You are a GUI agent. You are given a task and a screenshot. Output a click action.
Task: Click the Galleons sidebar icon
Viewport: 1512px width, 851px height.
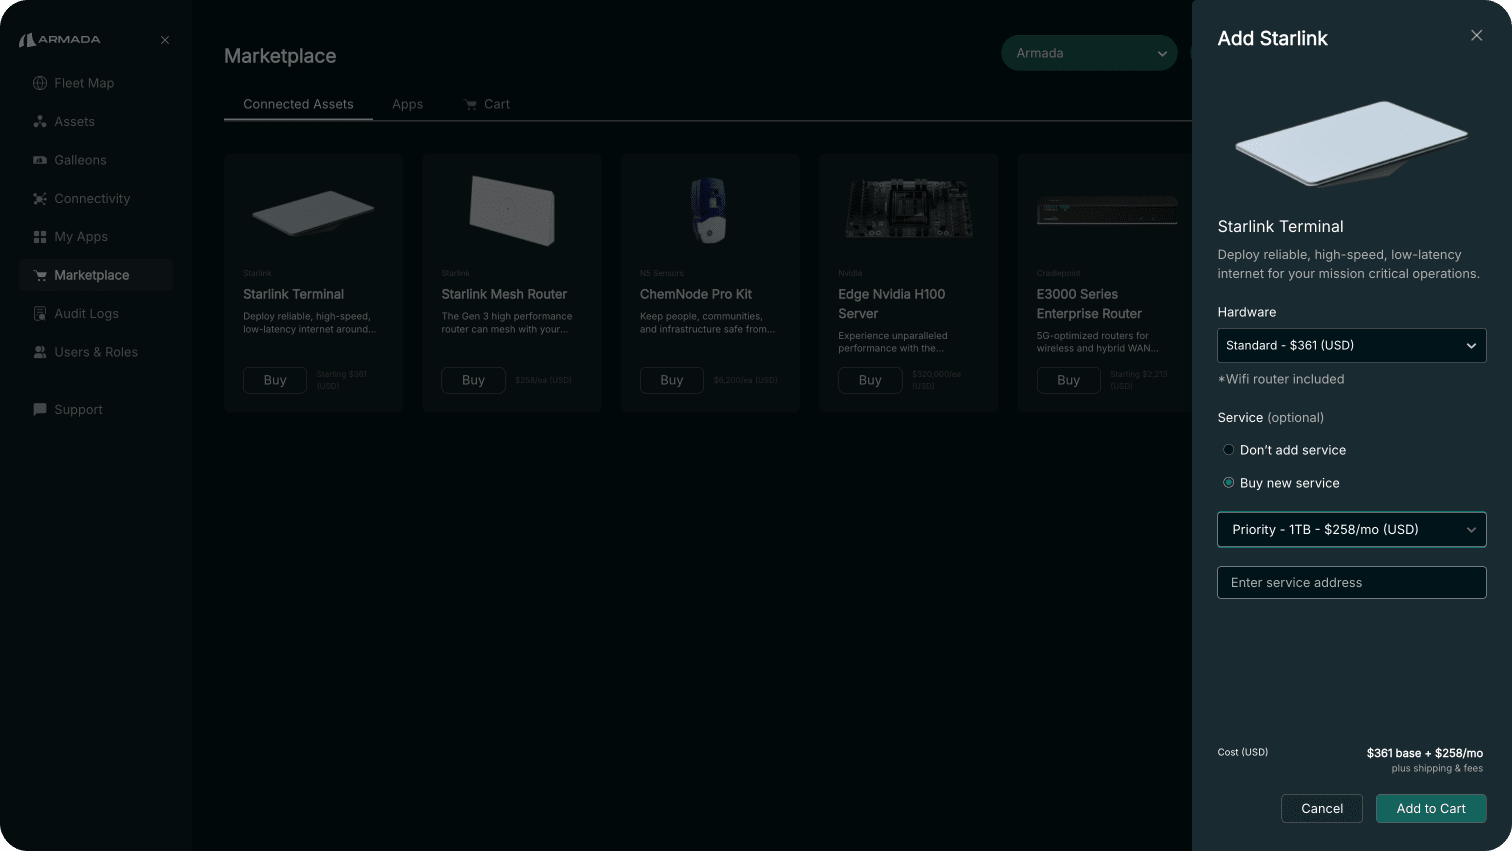click(40, 160)
